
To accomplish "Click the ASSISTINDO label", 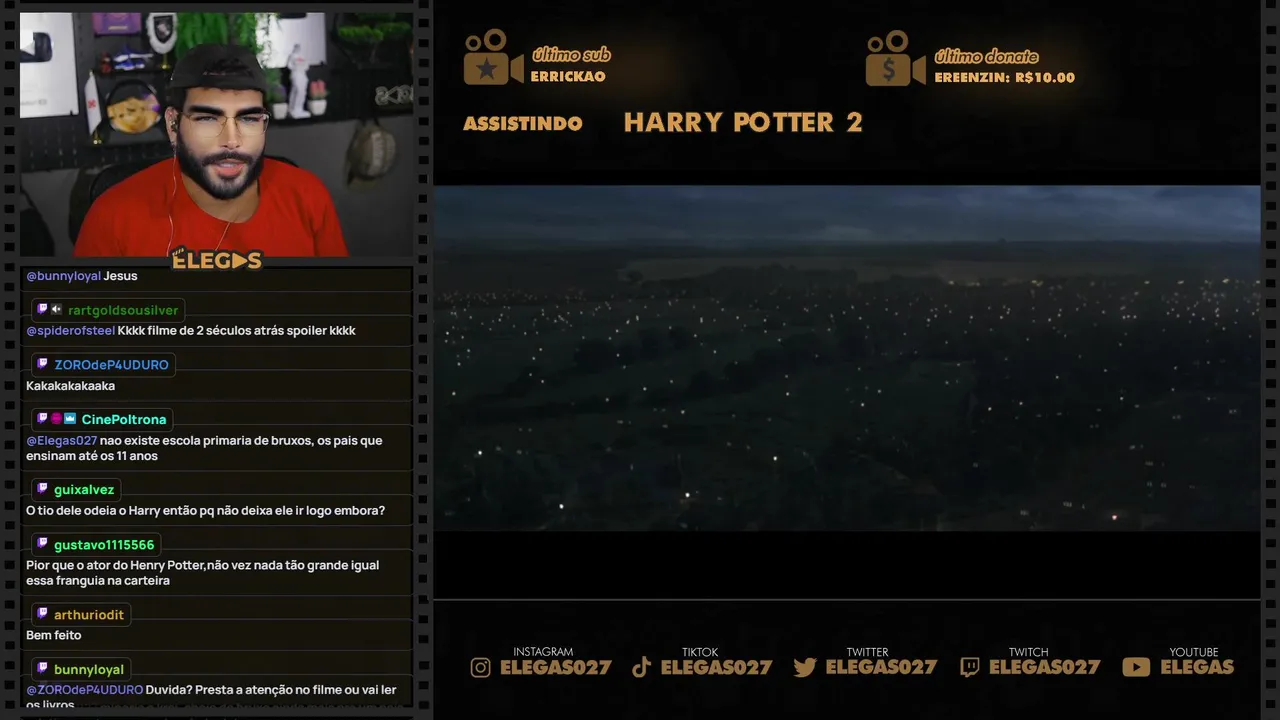I will (523, 124).
